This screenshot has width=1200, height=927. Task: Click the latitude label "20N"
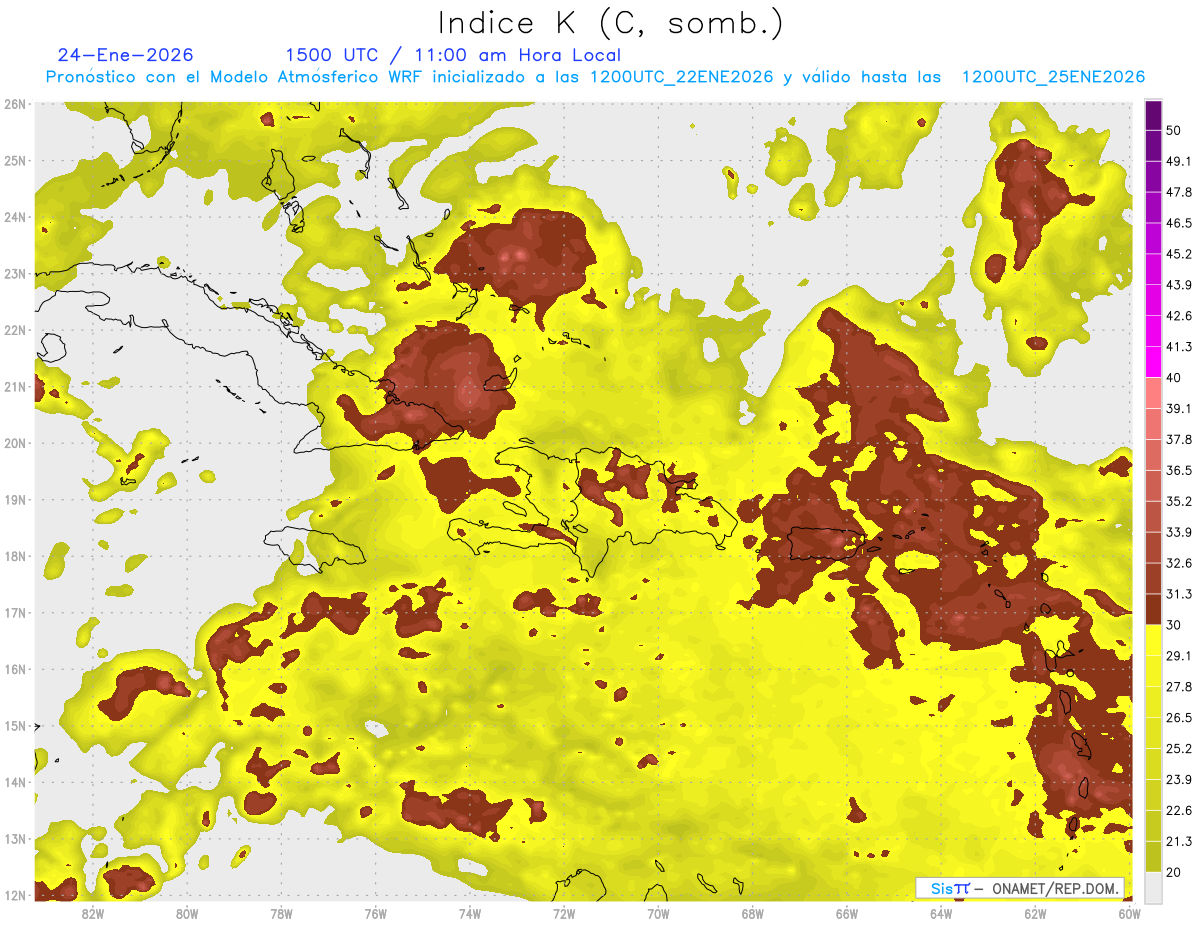coord(15,443)
